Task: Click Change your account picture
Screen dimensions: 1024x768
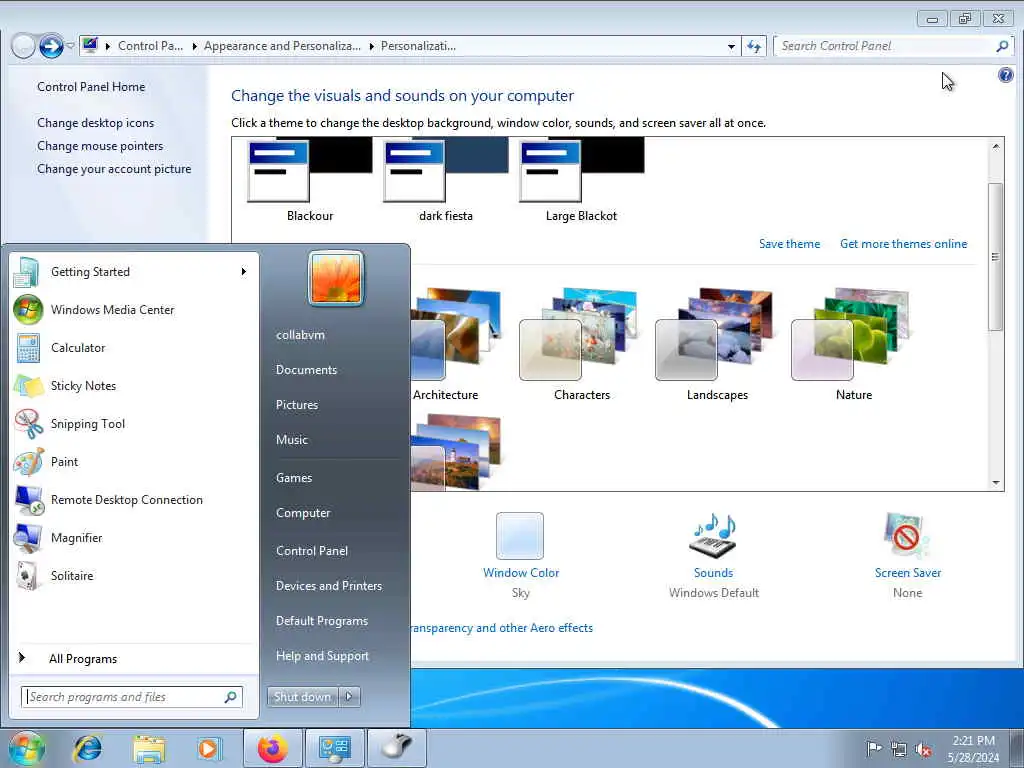Action: point(114,168)
